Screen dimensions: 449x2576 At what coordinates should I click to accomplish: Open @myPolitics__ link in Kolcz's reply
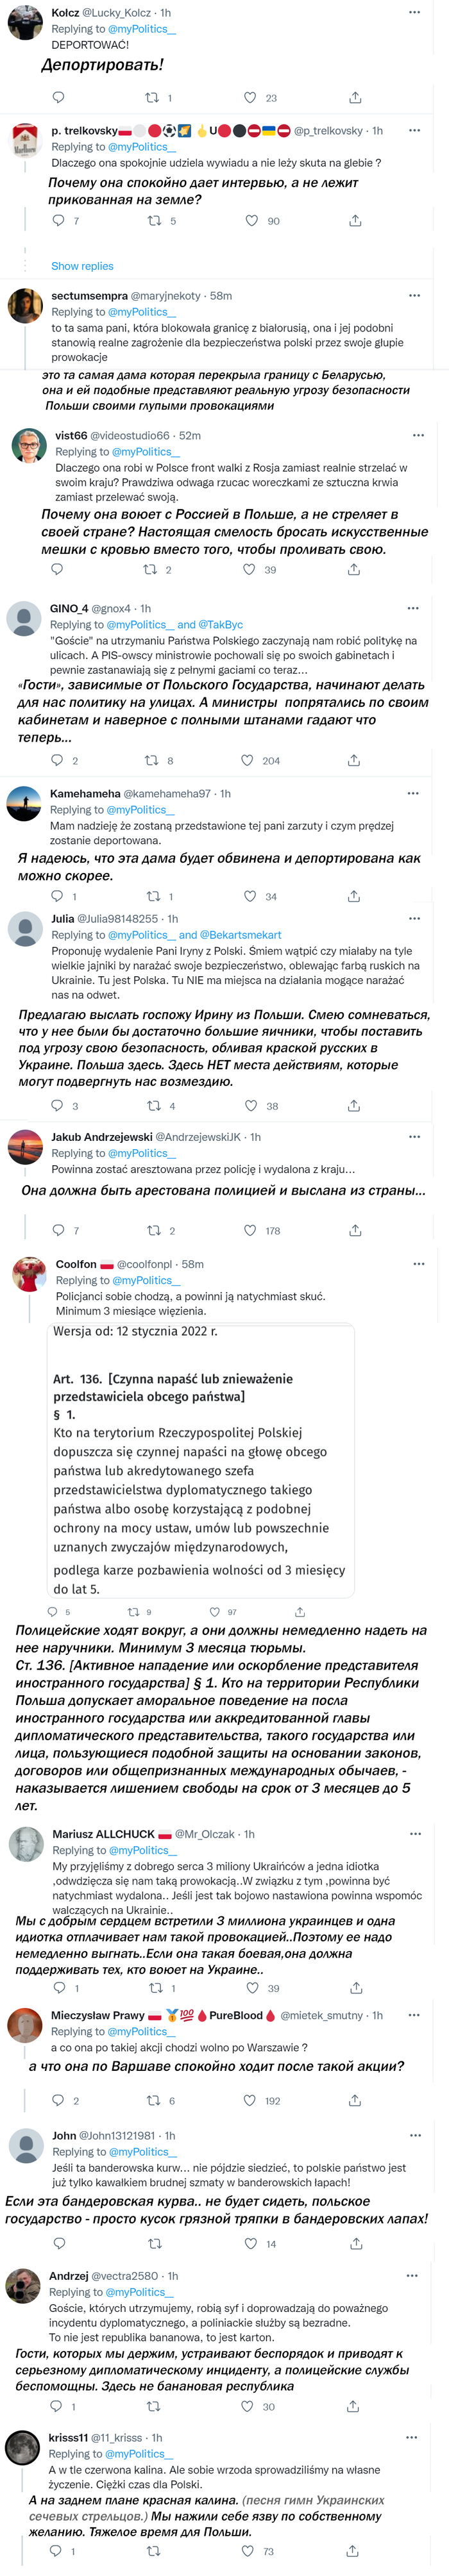141,29
